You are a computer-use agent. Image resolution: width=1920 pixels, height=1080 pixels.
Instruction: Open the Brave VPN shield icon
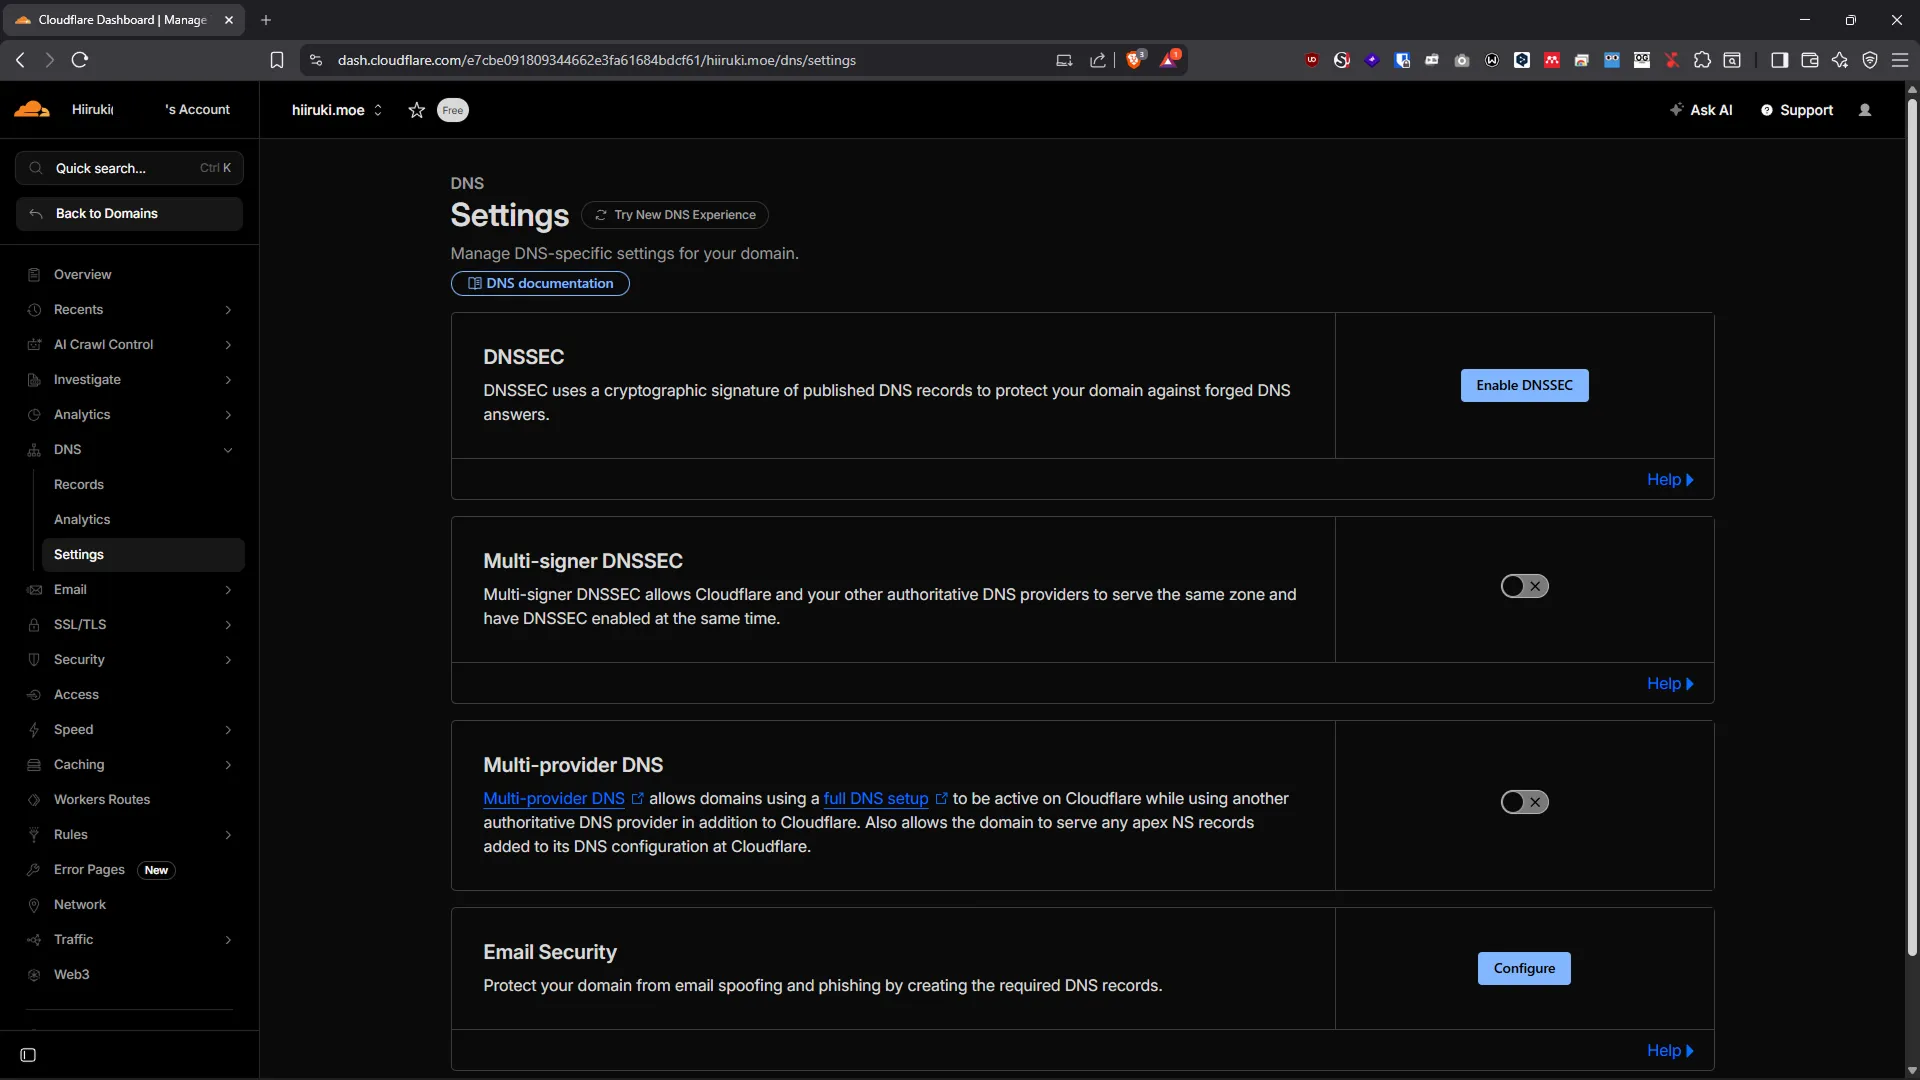(x=1870, y=60)
